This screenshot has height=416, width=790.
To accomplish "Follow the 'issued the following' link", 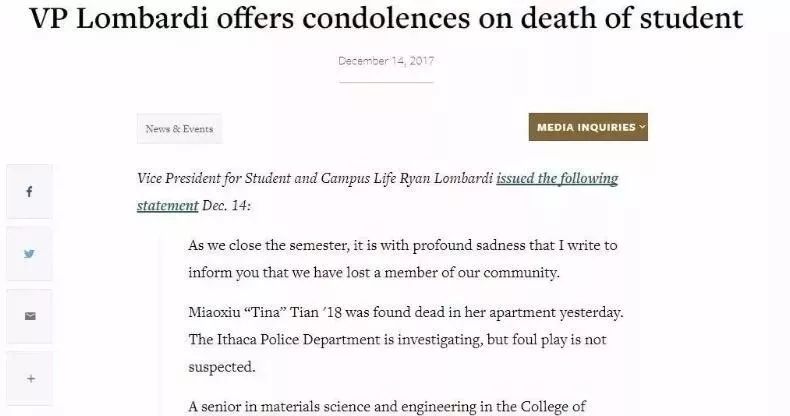I will [x=557, y=179].
